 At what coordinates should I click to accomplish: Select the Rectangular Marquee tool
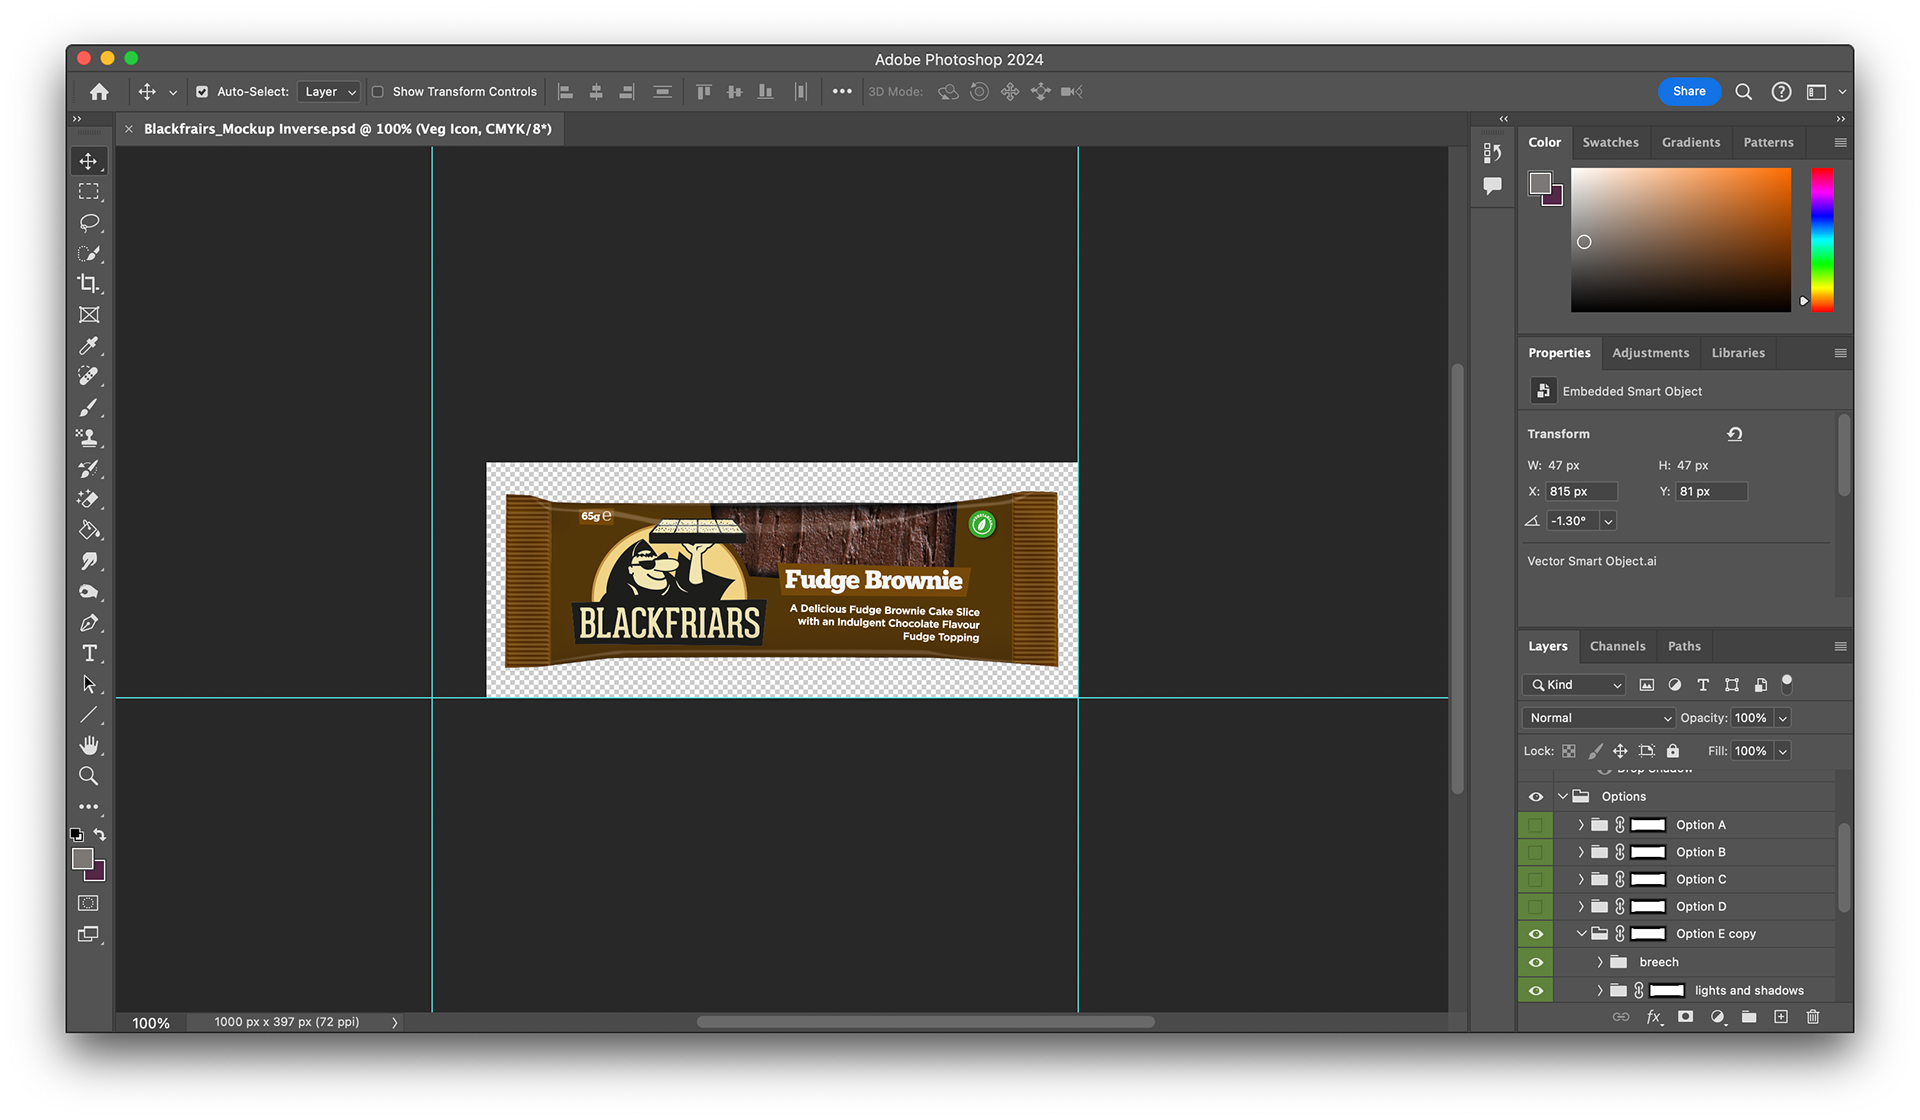(89, 191)
